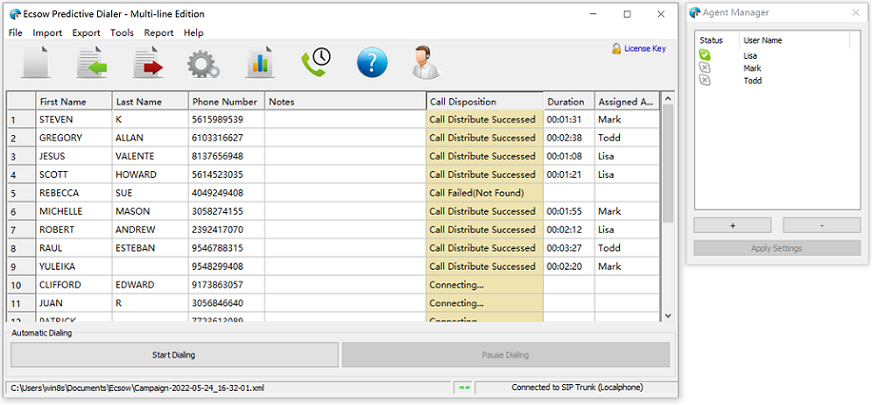Open help via blue question mark icon
The height and width of the screenshot is (405, 872).
[x=371, y=62]
